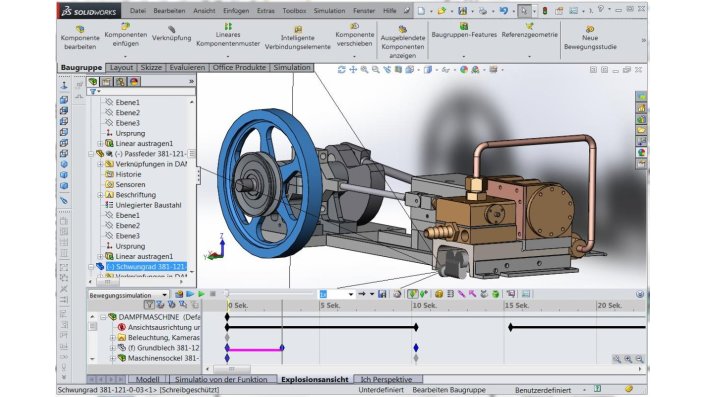Click the Animation wizard icon
The height and width of the screenshot is (397, 705).
[397, 294]
